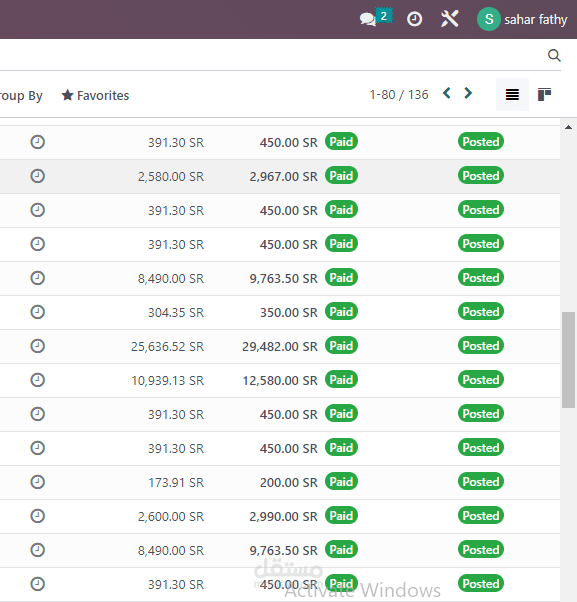Screen dimensions: 577x602
Task: Click Paid badge beside 350.00 SR
Action: pos(341,311)
